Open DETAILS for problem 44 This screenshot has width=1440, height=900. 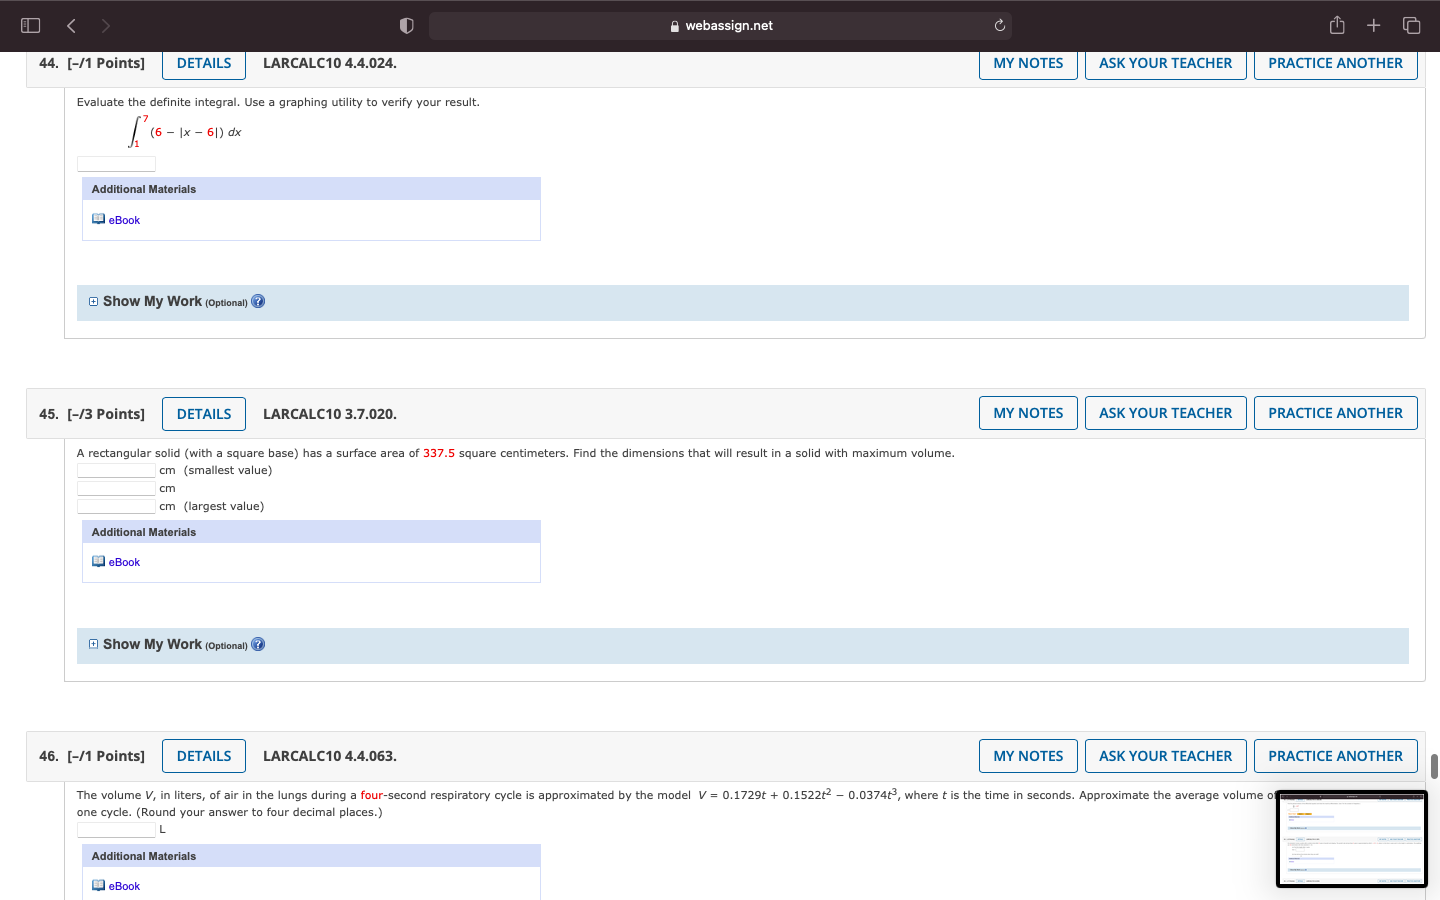tap(203, 63)
